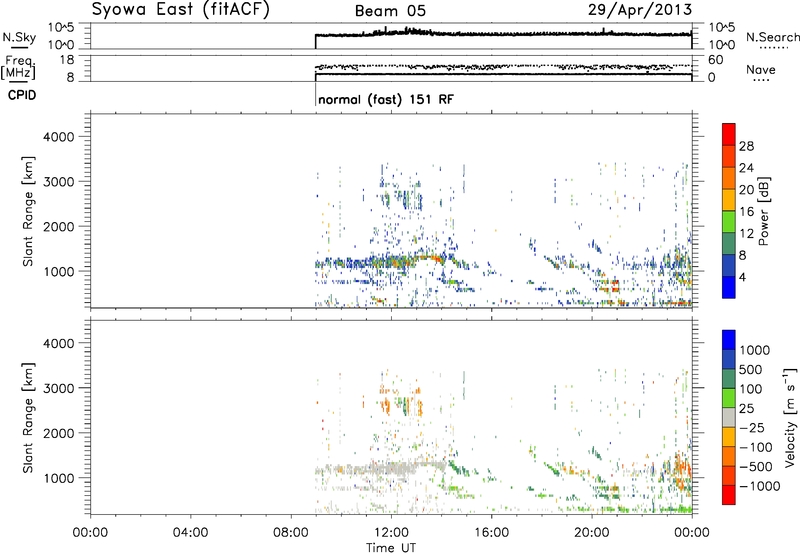Click the 'N.Search' legend label

coord(772,37)
